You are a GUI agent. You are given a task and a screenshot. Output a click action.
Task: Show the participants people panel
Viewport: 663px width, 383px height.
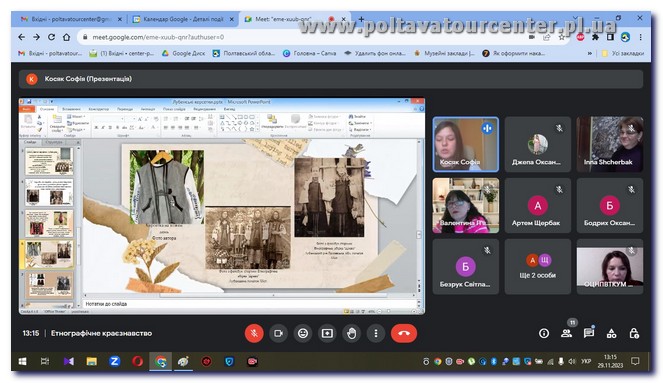click(567, 334)
